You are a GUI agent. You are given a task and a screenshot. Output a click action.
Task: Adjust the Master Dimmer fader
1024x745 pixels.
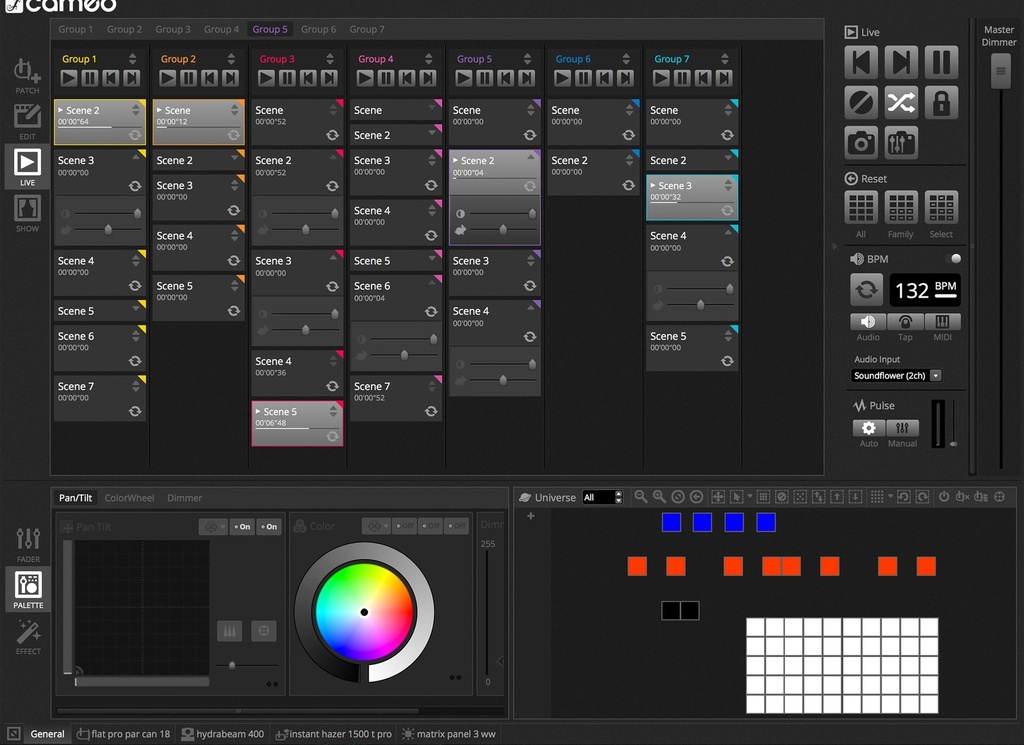point(1000,71)
